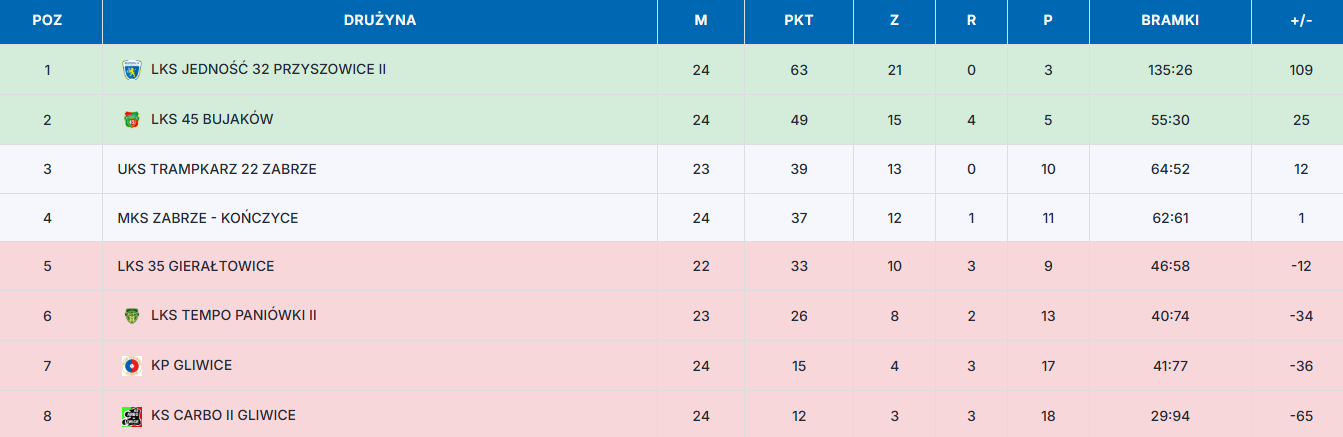
Task: Open the LKS 45 Bujaków team link
Action: tap(212, 119)
